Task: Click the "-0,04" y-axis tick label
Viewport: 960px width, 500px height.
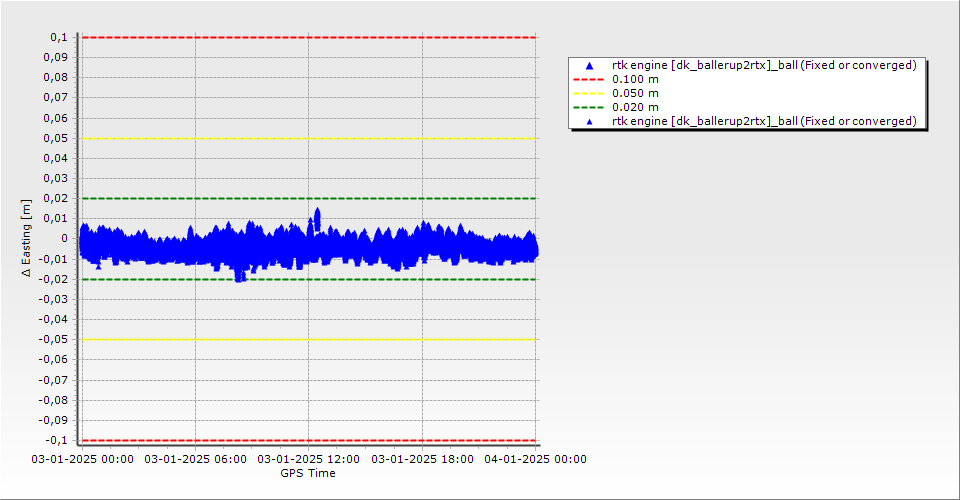Action: coord(53,319)
